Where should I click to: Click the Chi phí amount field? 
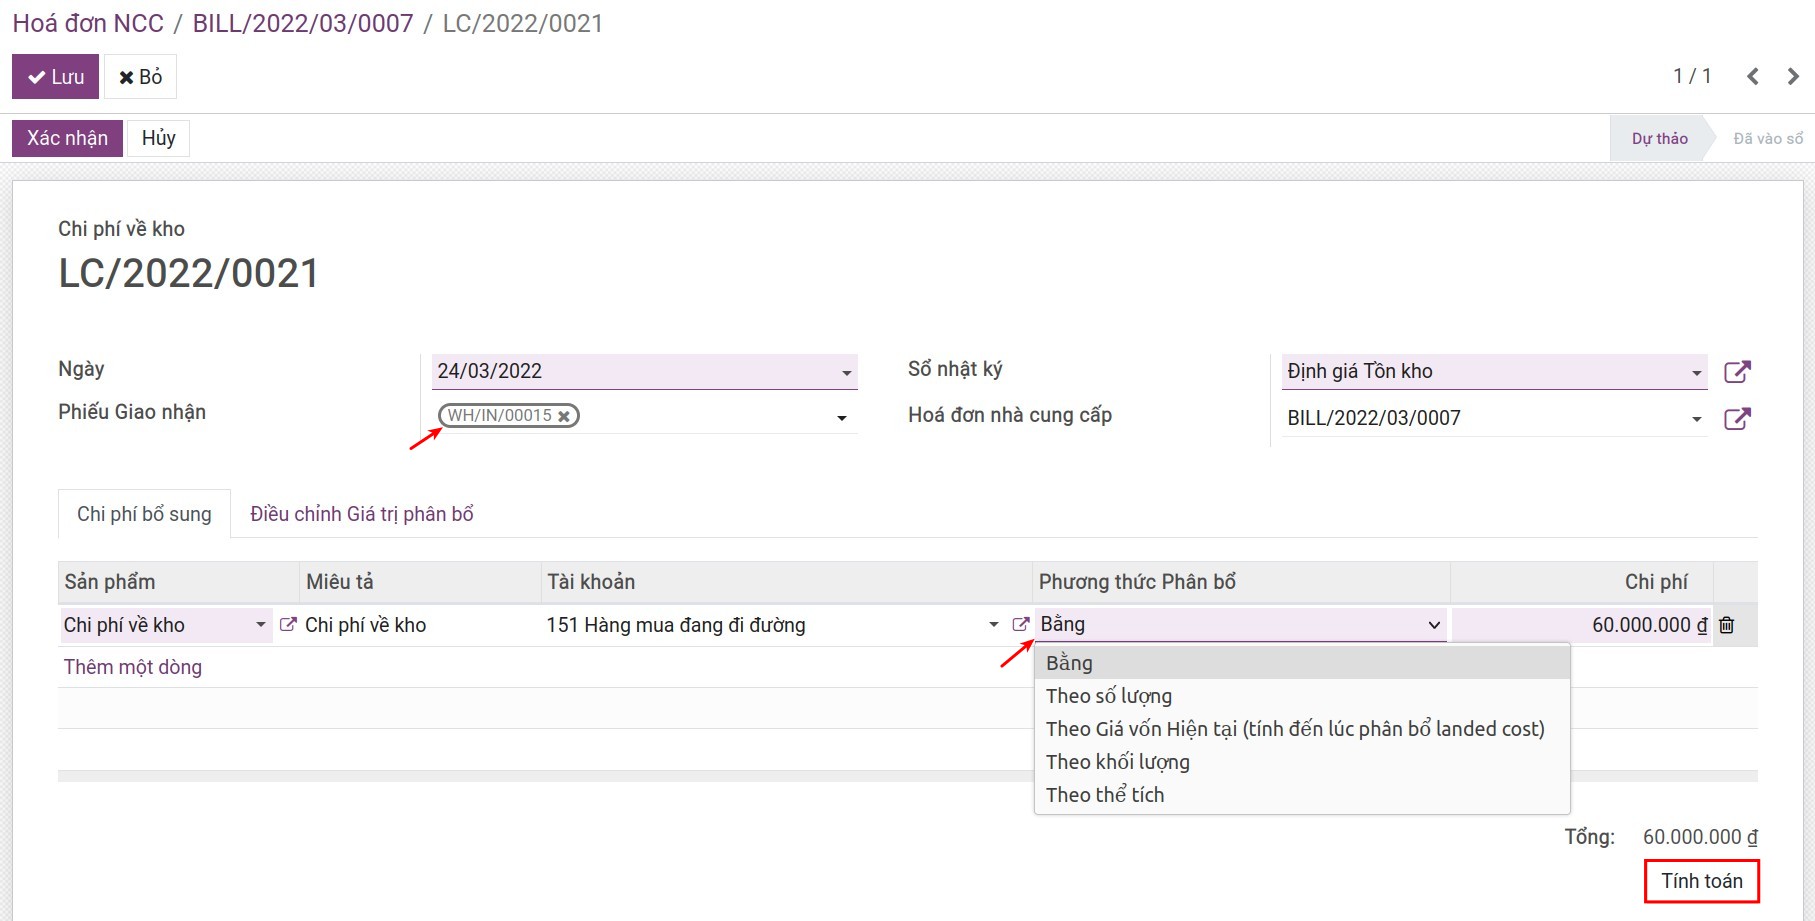1580,625
